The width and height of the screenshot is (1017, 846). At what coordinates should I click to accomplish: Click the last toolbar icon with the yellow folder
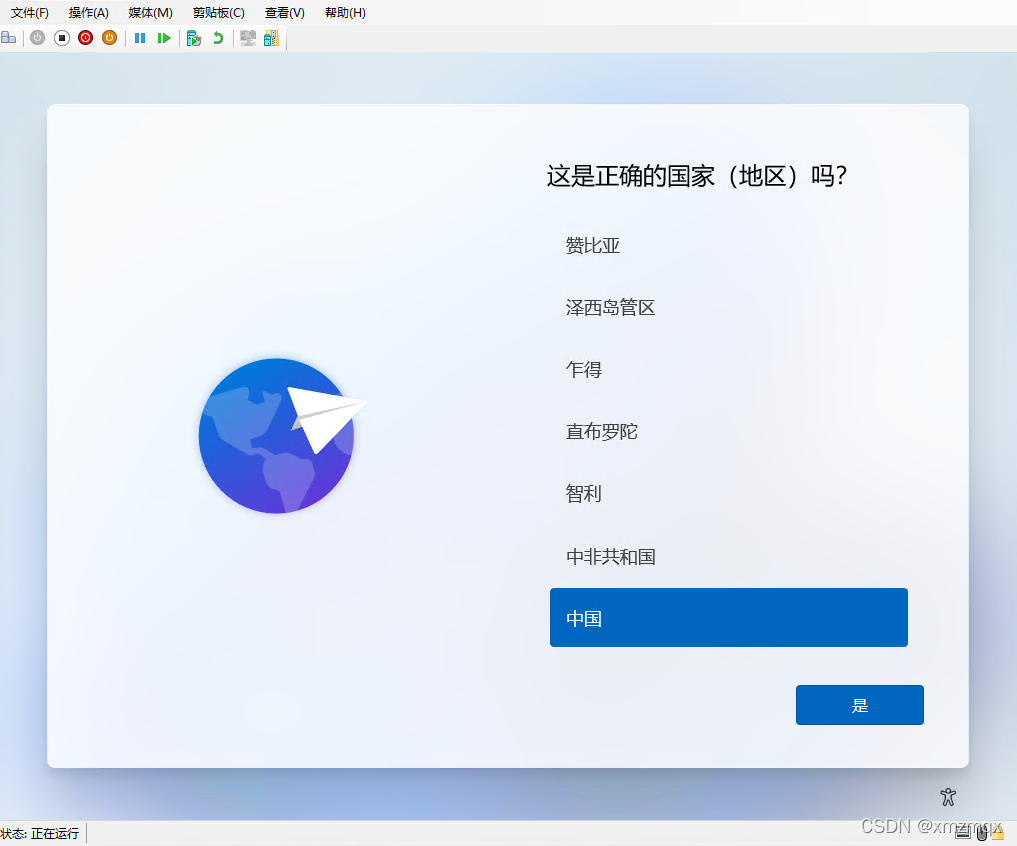pyautogui.click(x=271, y=38)
